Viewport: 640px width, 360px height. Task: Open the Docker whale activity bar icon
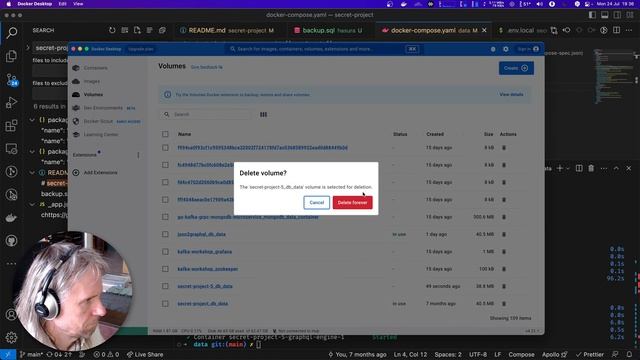pyautogui.click(x=11, y=218)
